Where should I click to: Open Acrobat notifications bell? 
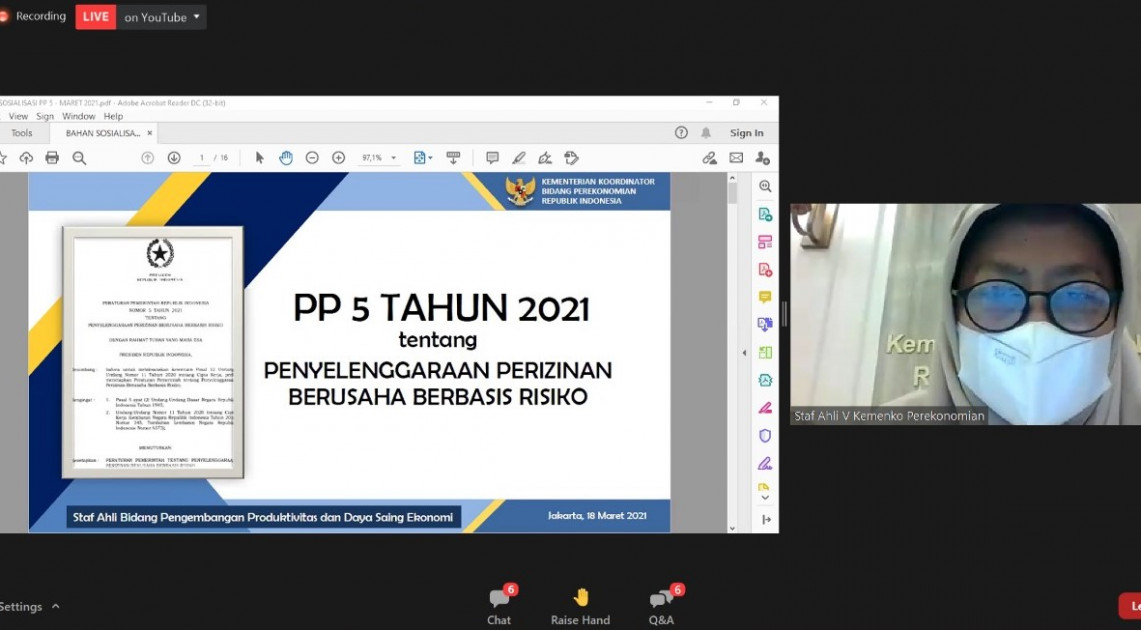coord(706,133)
